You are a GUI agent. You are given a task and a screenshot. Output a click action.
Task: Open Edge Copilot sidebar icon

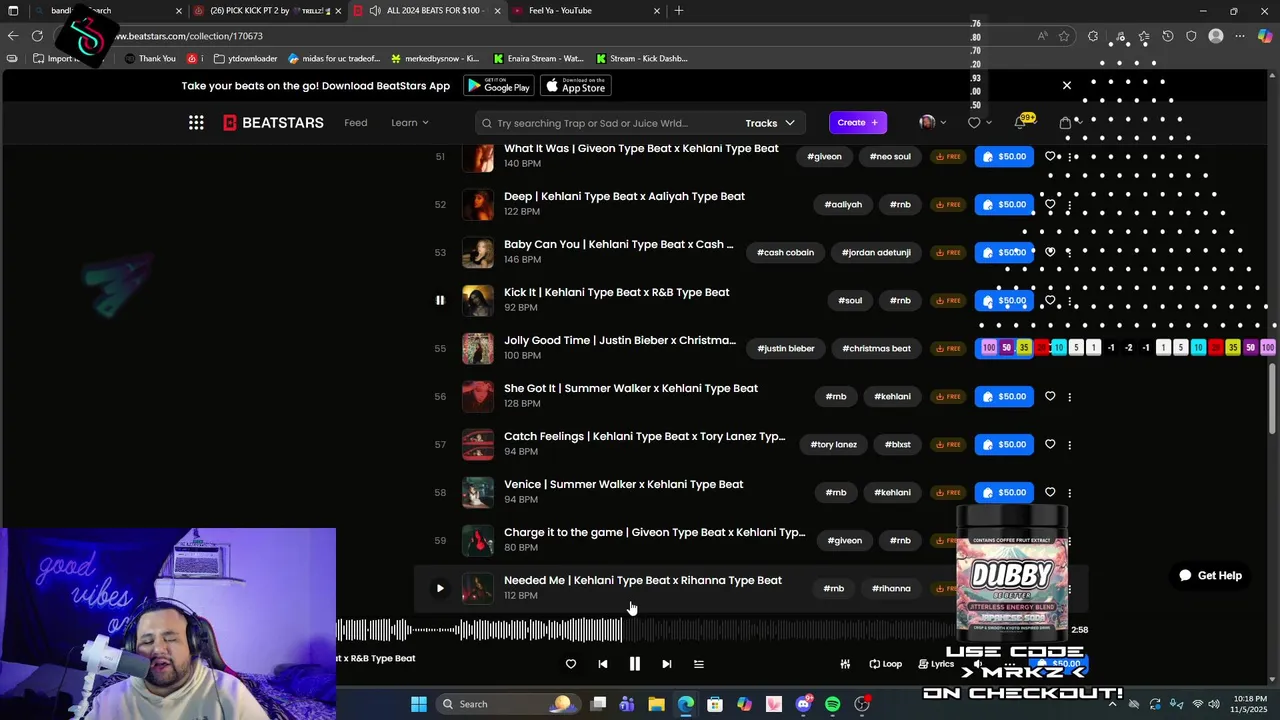coord(1265,36)
